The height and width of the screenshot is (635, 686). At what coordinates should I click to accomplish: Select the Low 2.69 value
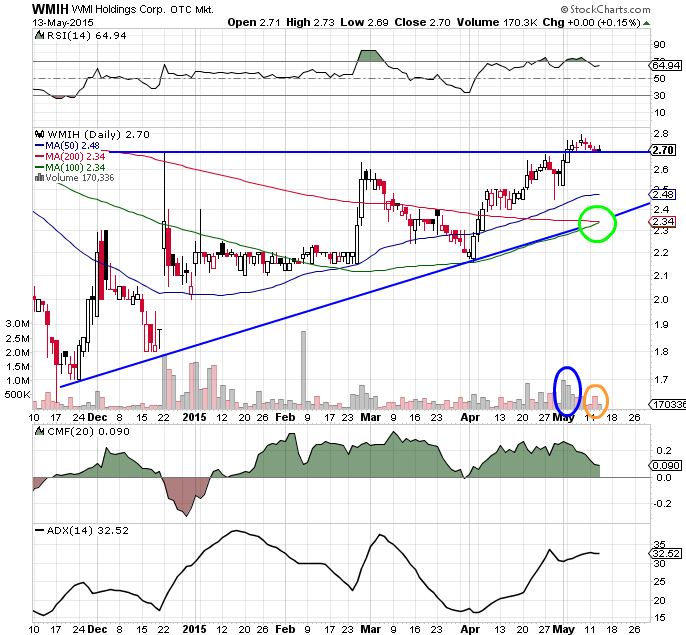364,22
